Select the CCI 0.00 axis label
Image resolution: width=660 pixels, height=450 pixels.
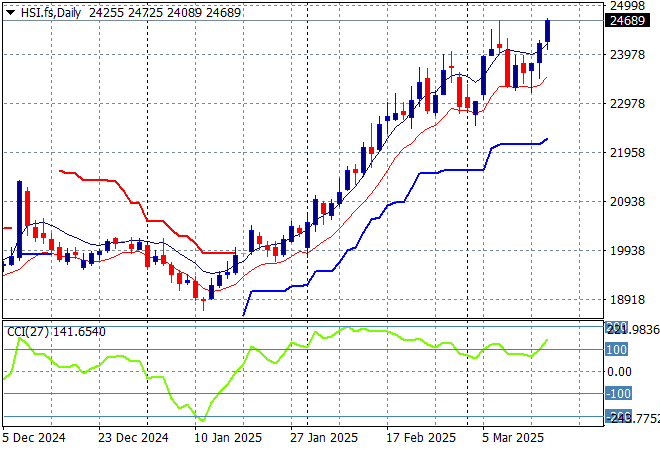pos(620,372)
